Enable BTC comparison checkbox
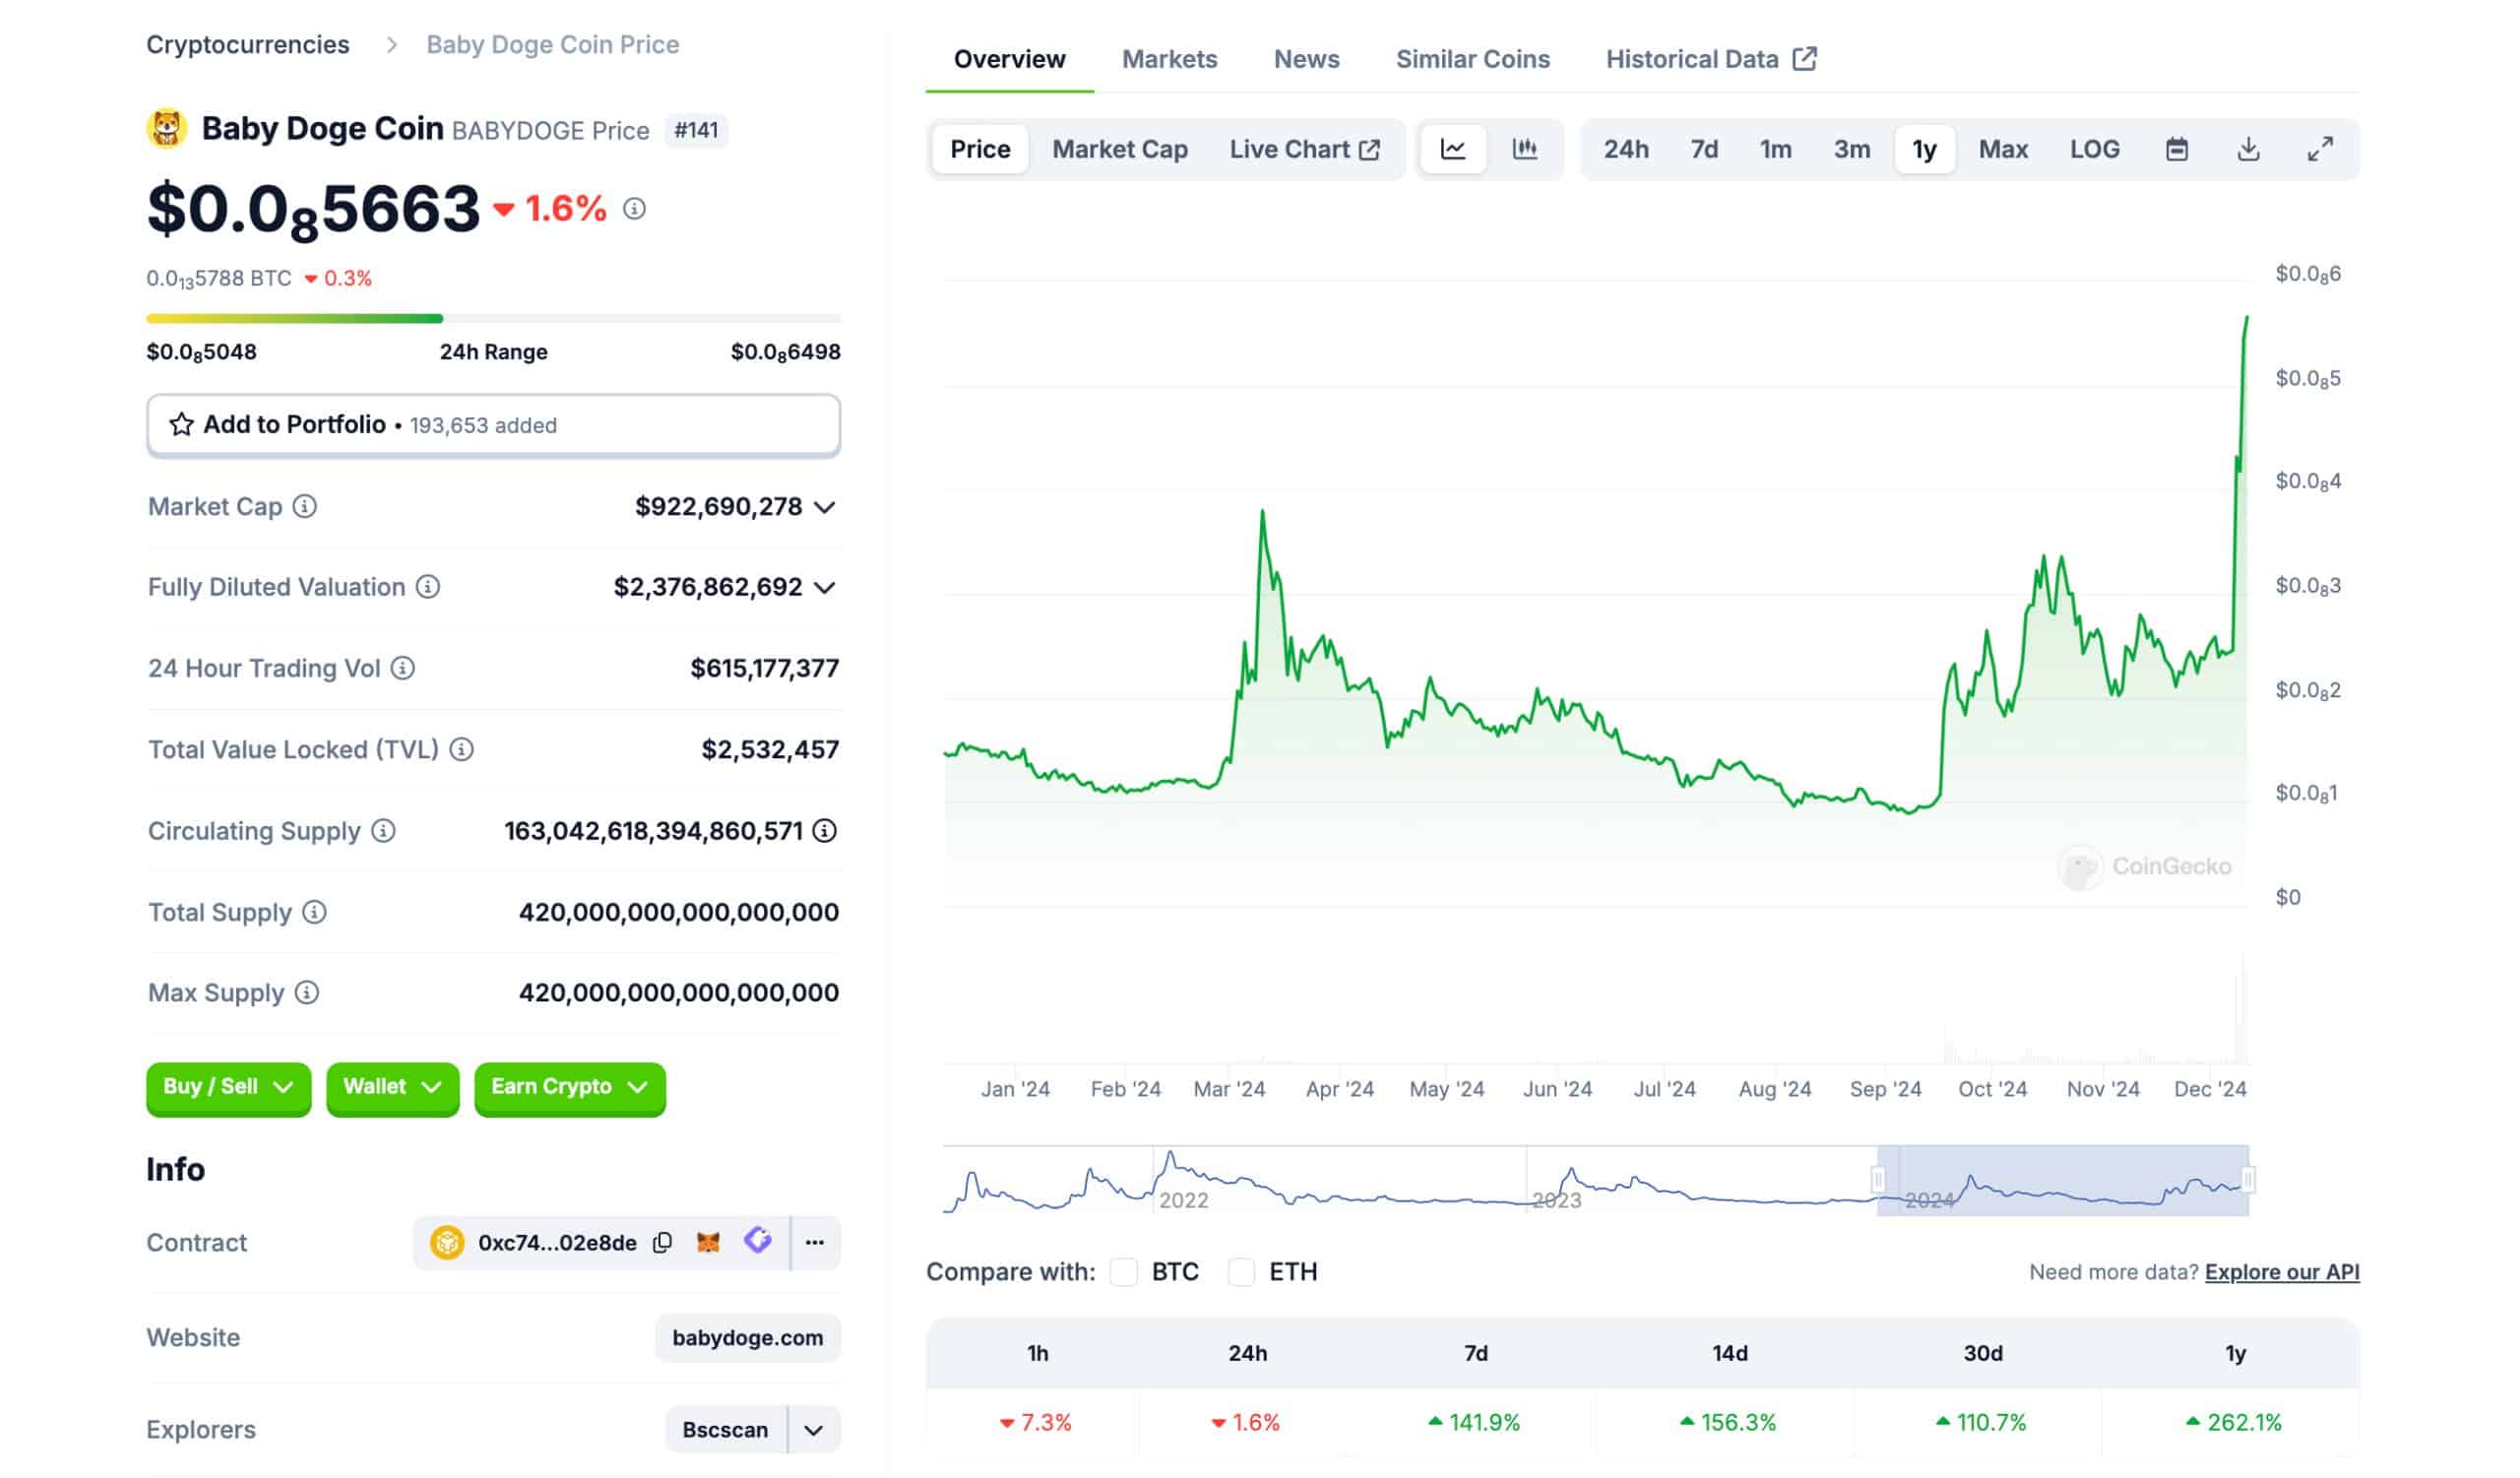This screenshot has height=1478, width=2520. (1124, 1272)
